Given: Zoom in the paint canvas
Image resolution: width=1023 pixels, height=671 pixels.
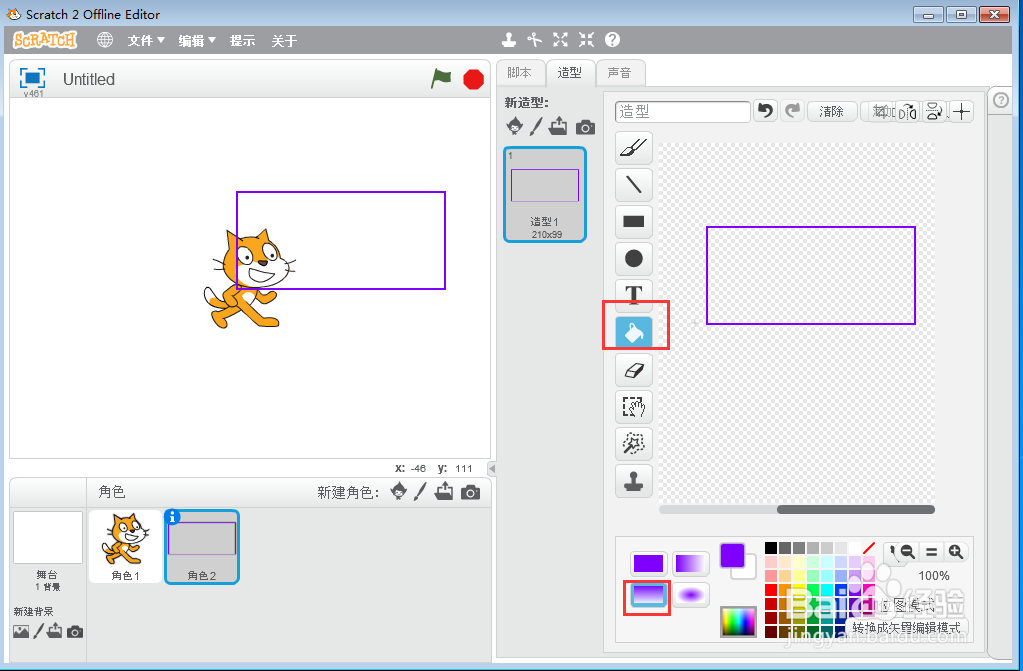Looking at the screenshot, I should point(956,552).
